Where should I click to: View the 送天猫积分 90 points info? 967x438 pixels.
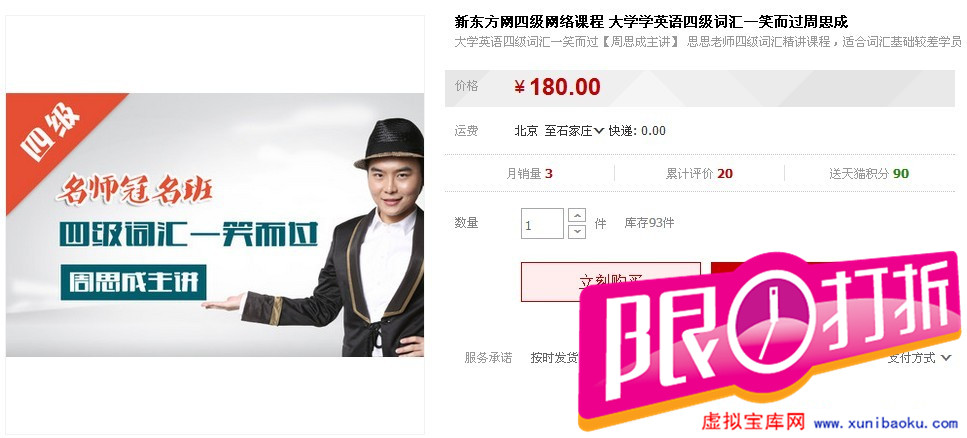[869, 173]
